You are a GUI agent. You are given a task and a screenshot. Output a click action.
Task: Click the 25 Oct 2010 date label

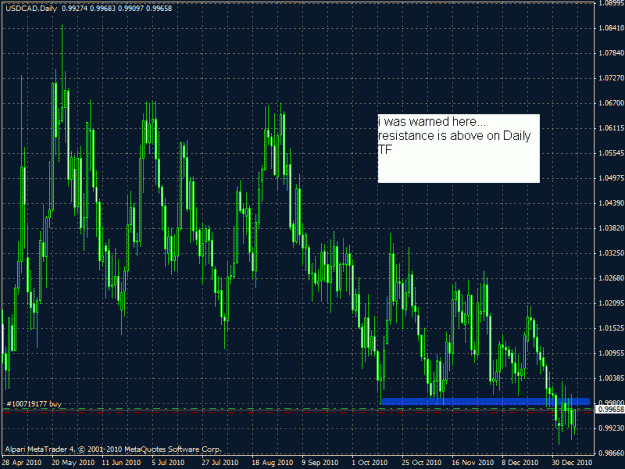coord(421,463)
